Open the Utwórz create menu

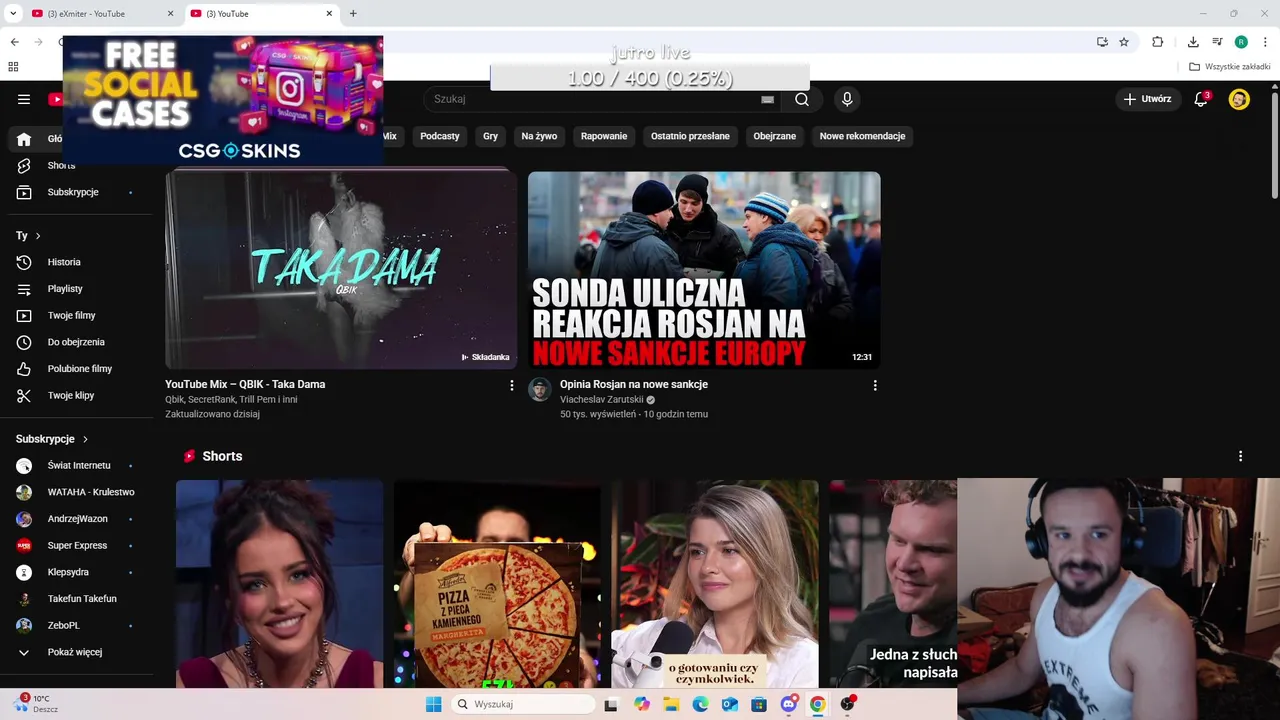click(x=1147, y=99)
